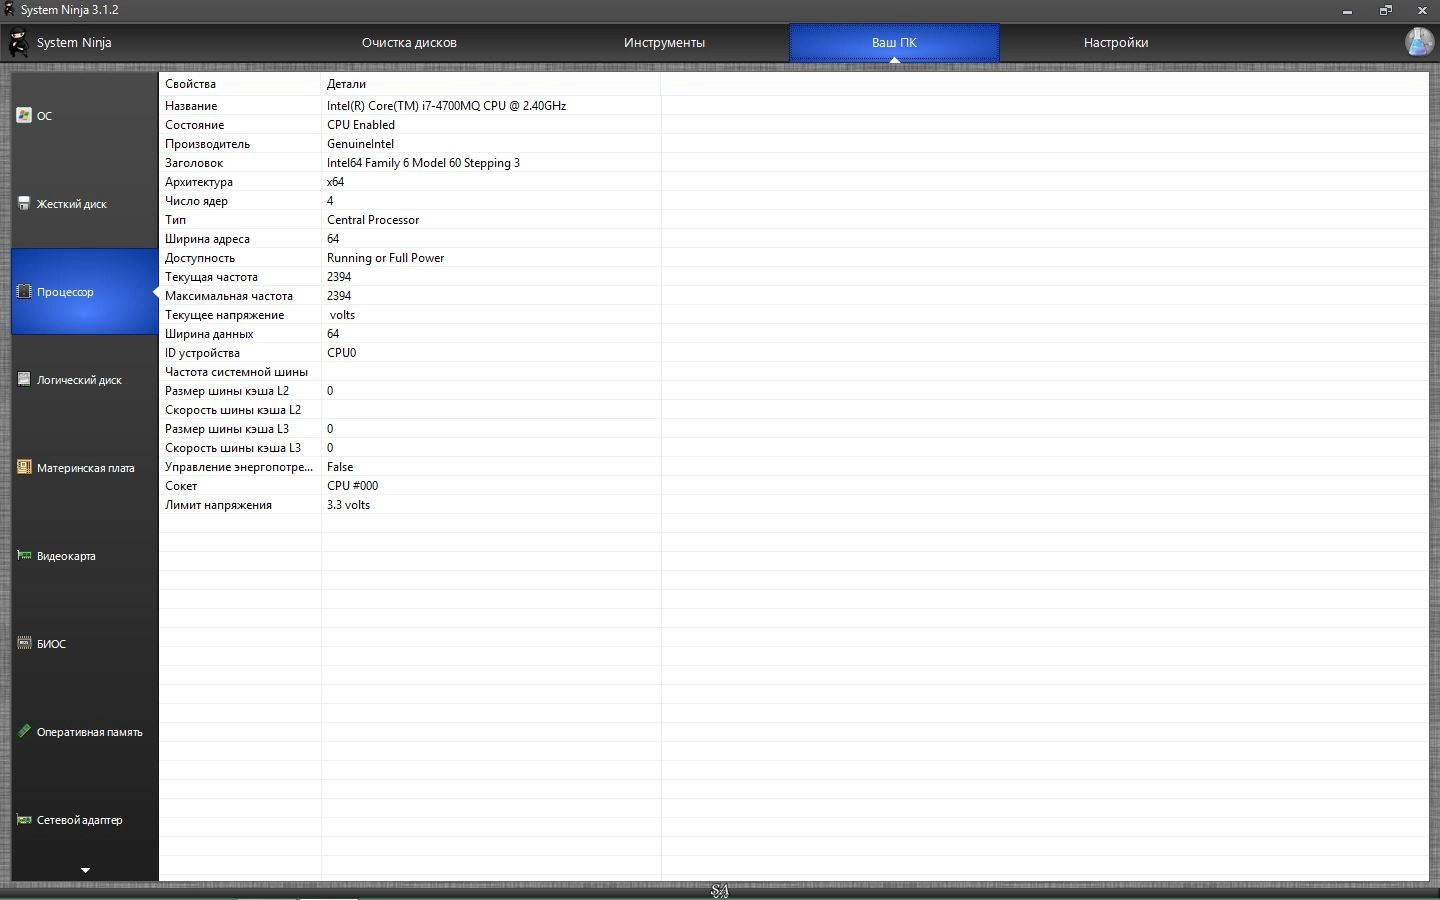This screenshot has height=900, width=1440.
Task: Select the Доступность property label
Action: tap(200, 258)
